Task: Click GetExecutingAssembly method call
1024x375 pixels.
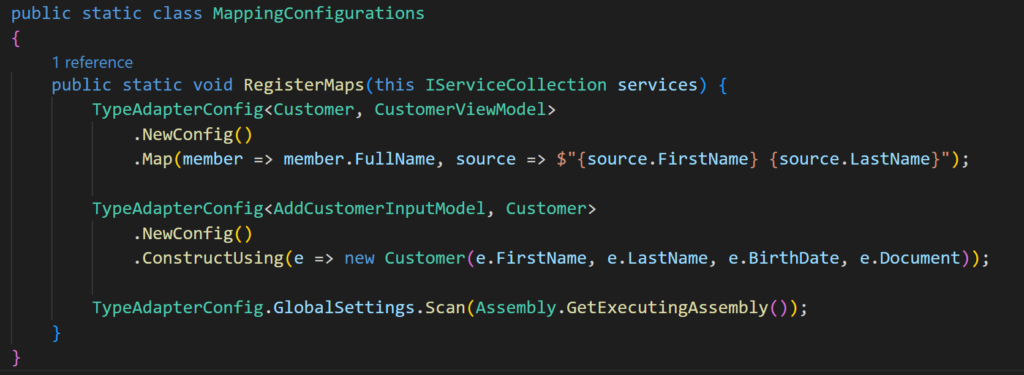Action: (667, 308)
